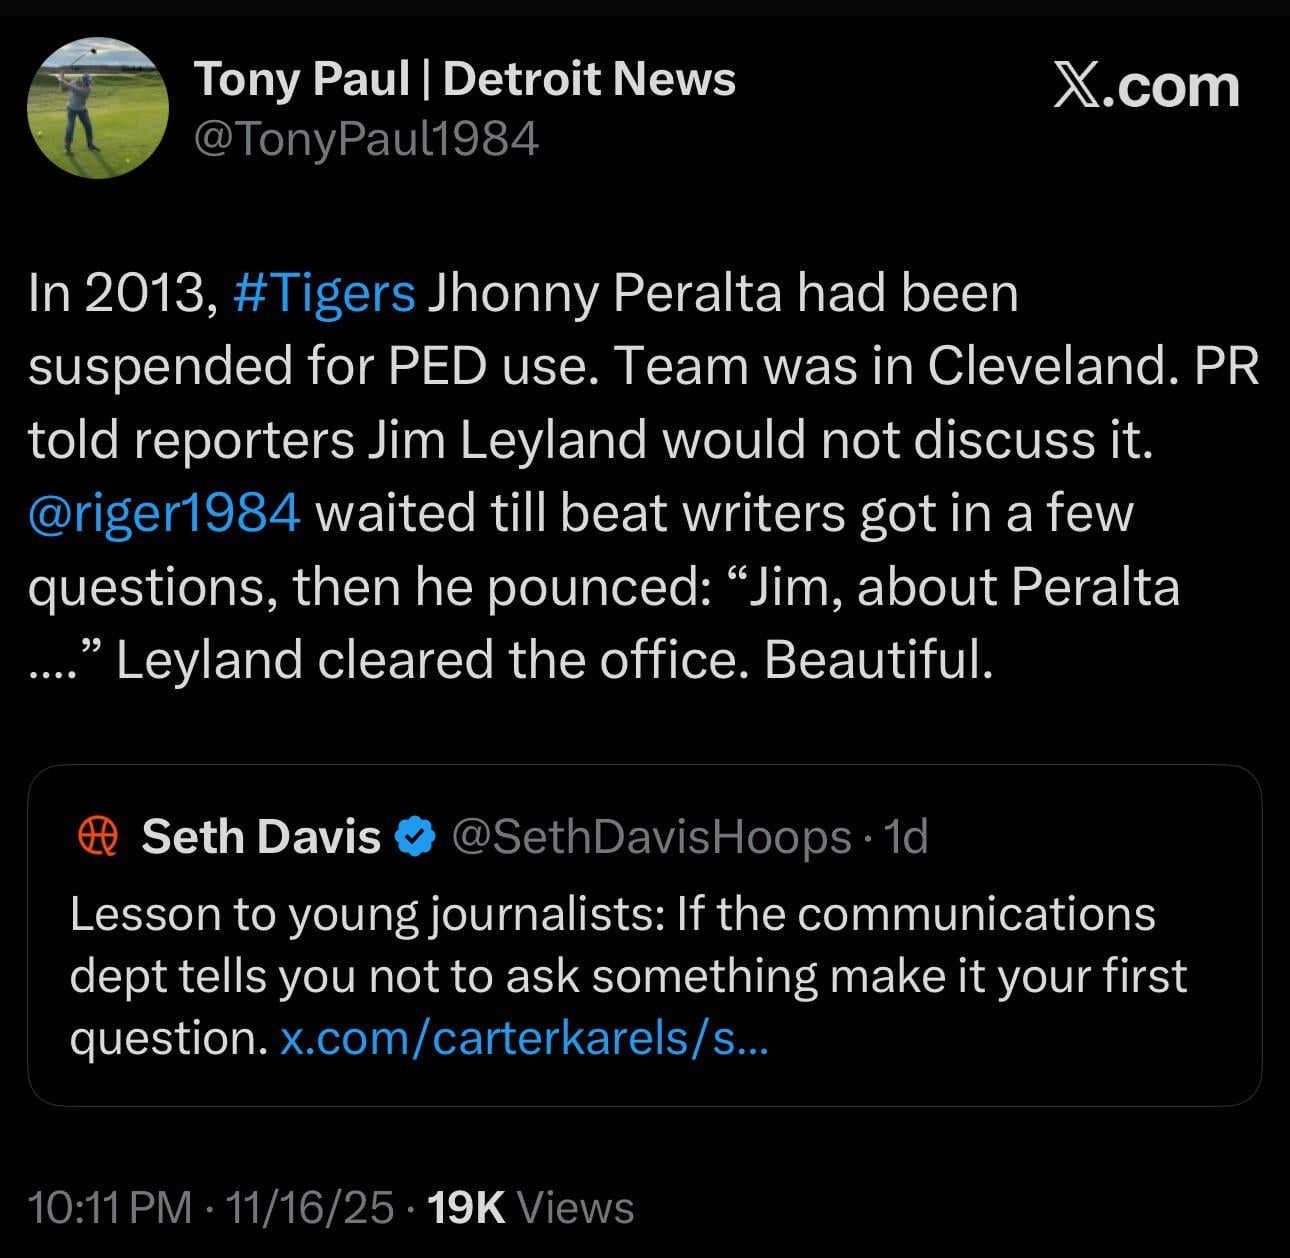Click Seth Davis's basketball avatar icon
The height and width of the screenshot is (1258, 1290).
click(98, 836)
